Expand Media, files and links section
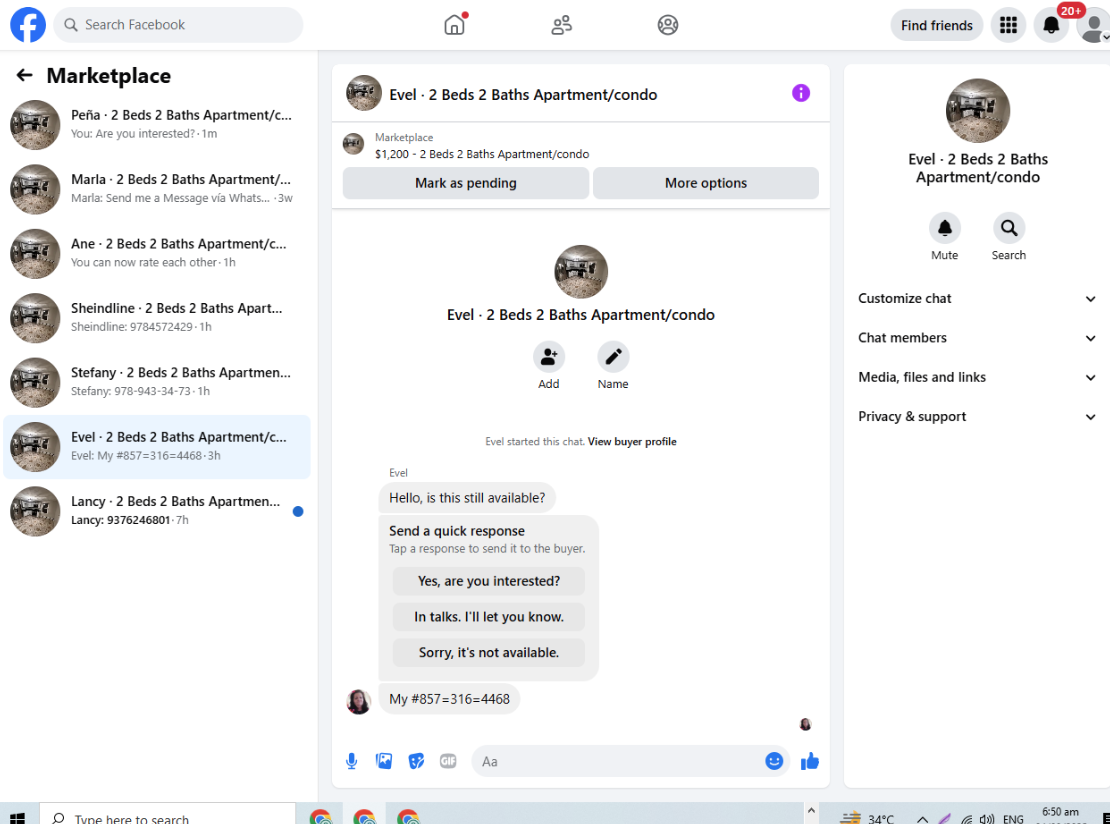1110x824 pixels. pyautogui.click(x=978, y=377)
